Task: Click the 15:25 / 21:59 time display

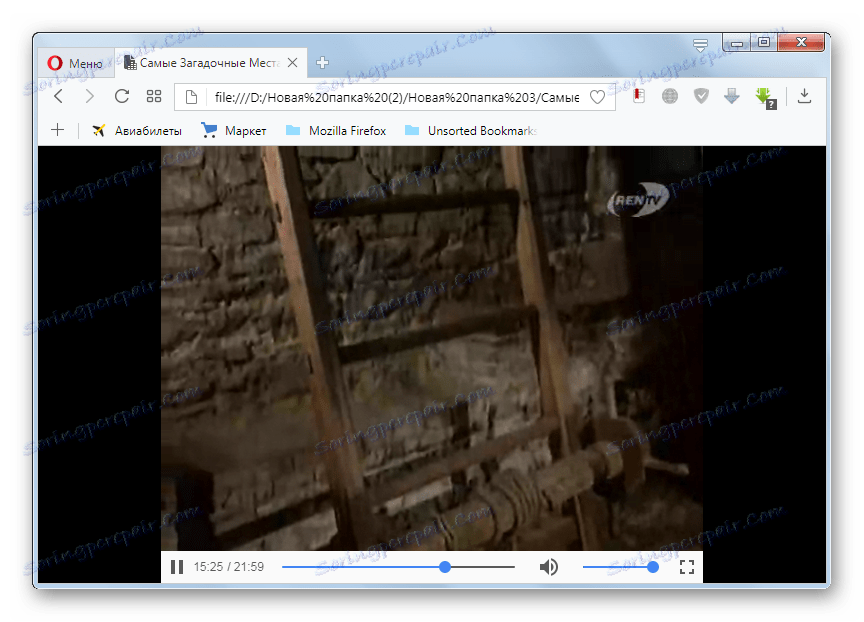Action: click(229, 567)
